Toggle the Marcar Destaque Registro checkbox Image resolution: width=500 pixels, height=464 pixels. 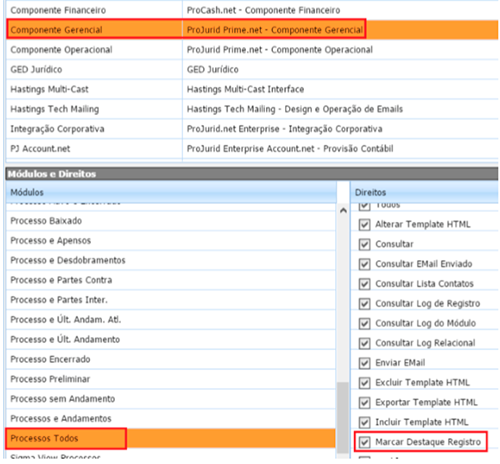[x=364, y=442]
